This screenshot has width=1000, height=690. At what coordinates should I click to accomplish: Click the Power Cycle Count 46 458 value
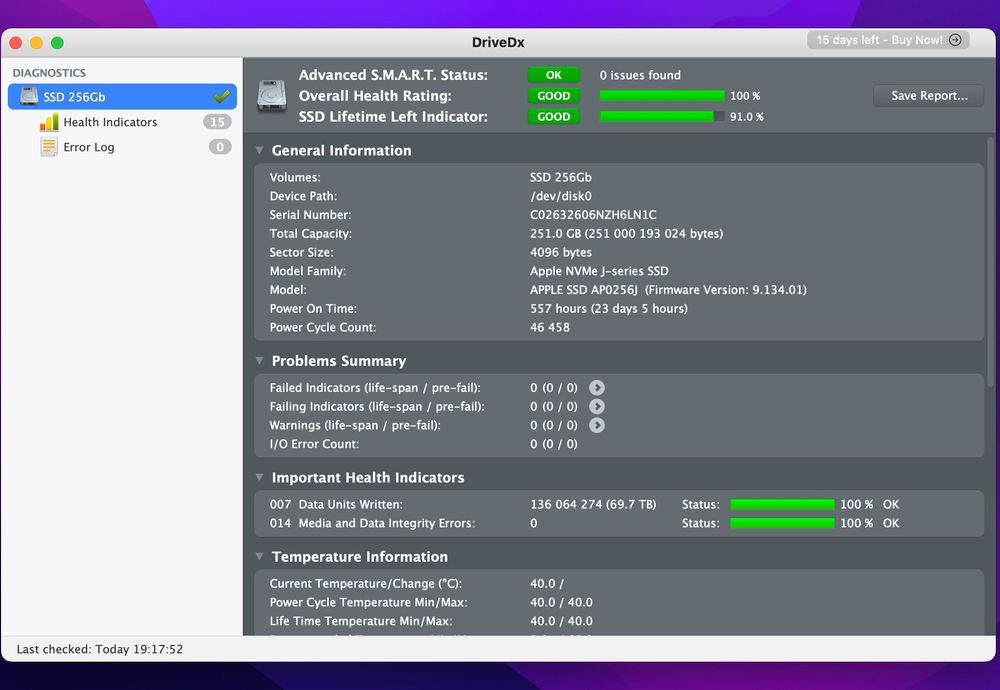coord(550,327)
